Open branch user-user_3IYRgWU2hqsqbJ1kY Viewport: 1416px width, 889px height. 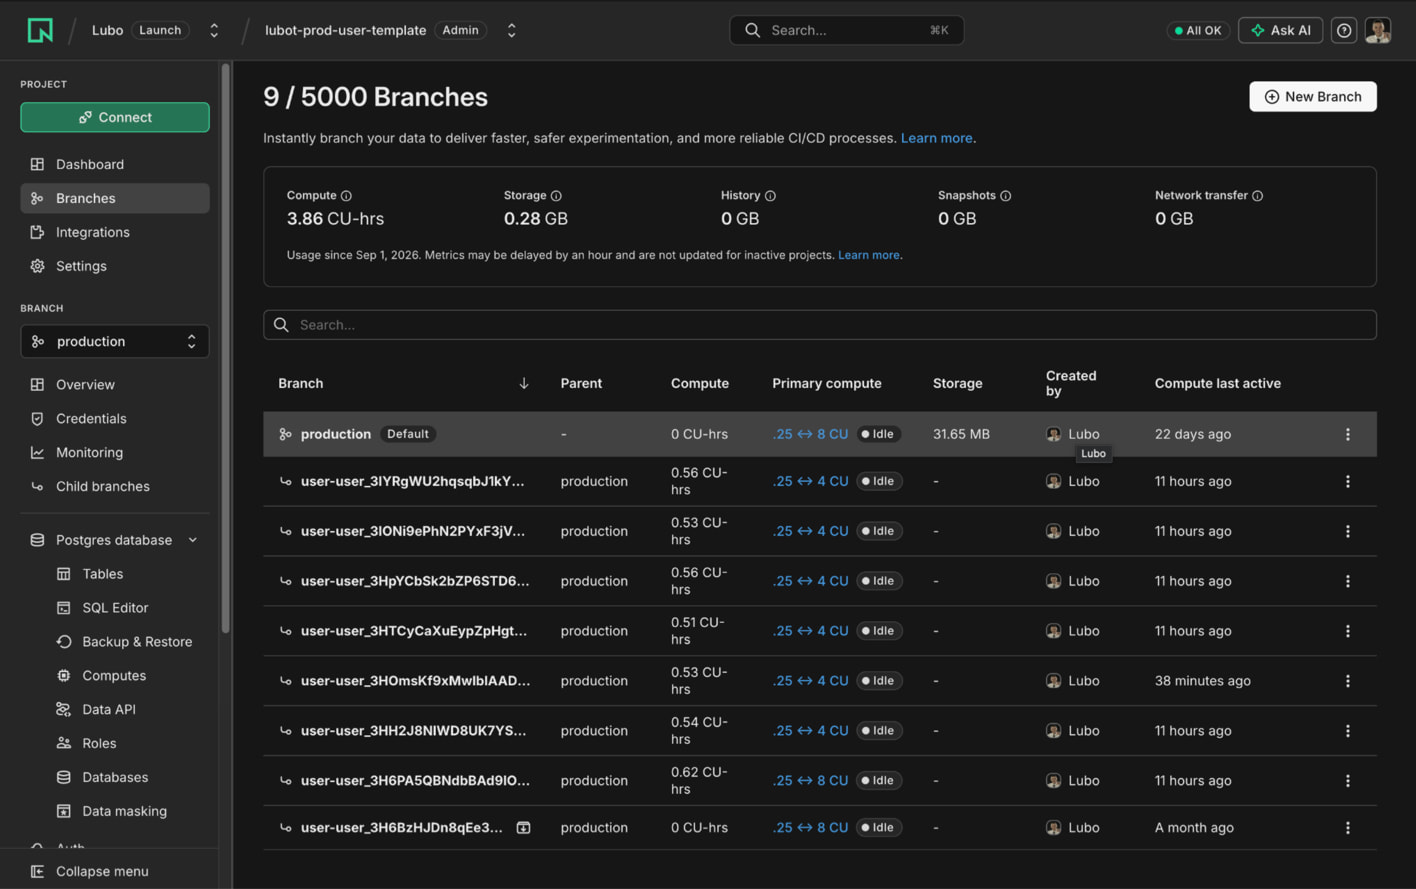pos(412,481)
